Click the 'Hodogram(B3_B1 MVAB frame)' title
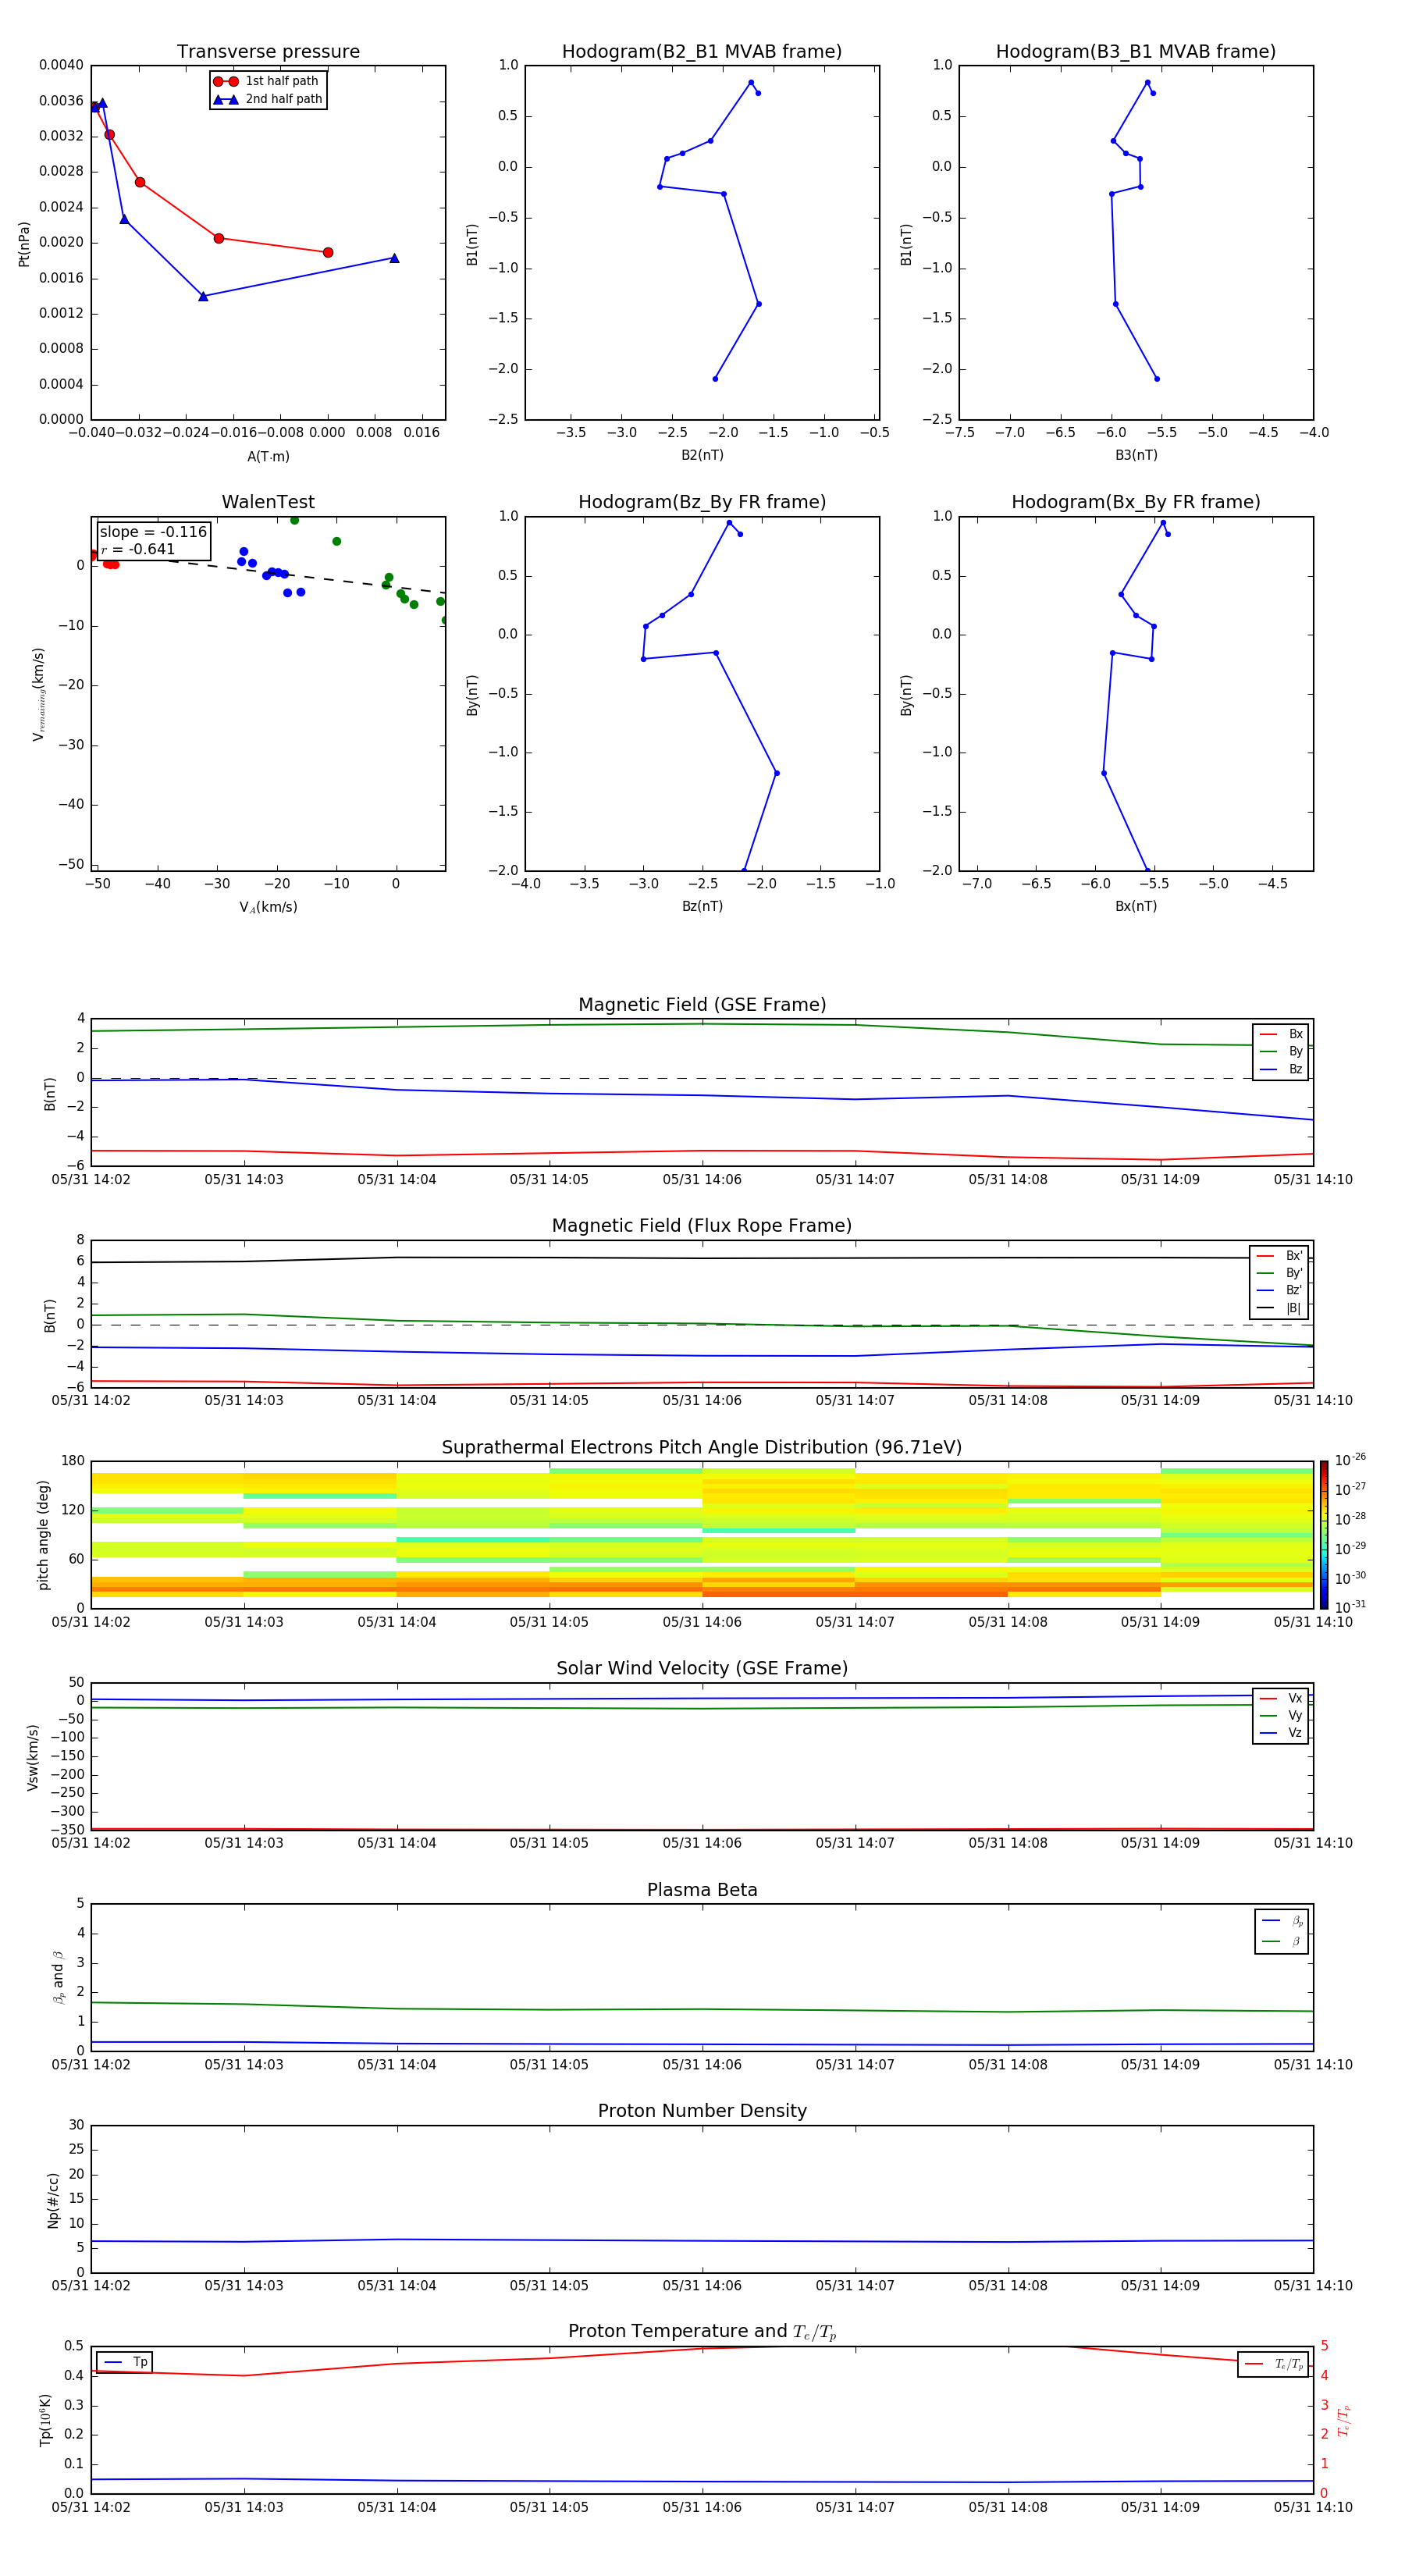This screenshot has height=2576, width=1405. (x=1136, y=52)
